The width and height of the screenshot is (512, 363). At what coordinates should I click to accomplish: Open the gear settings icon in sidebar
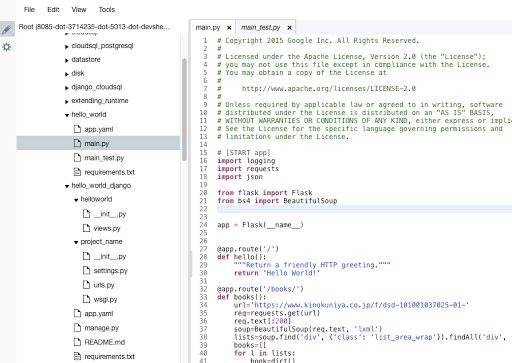[x=7, y=47]
